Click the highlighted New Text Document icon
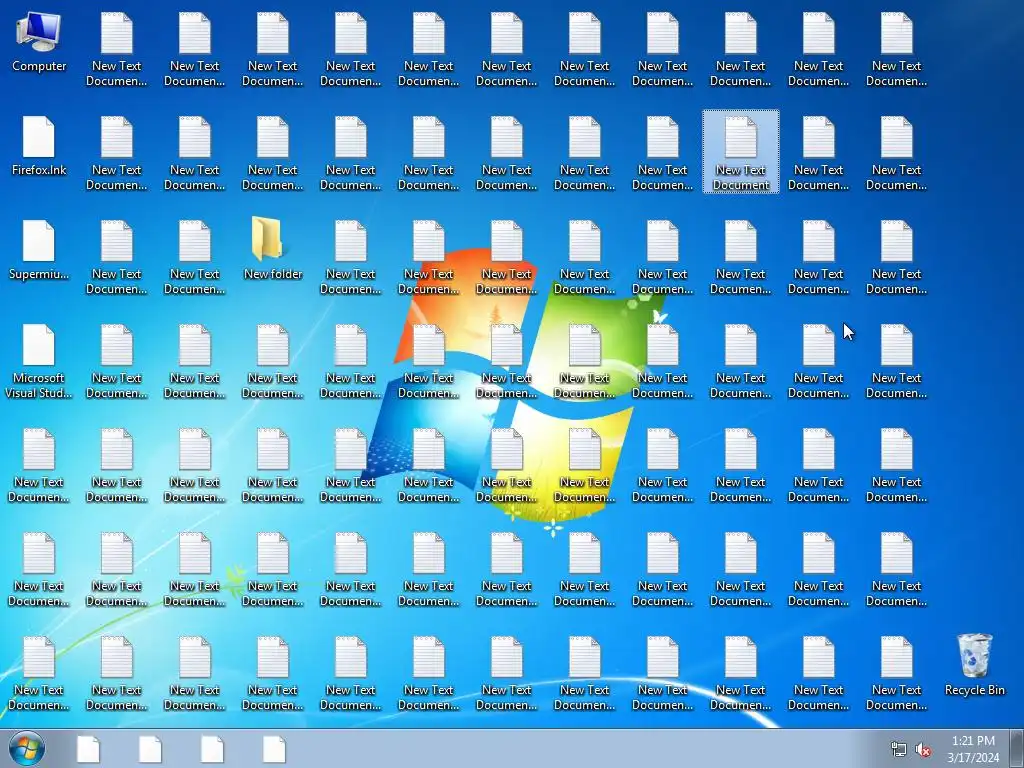 [741, 152]
